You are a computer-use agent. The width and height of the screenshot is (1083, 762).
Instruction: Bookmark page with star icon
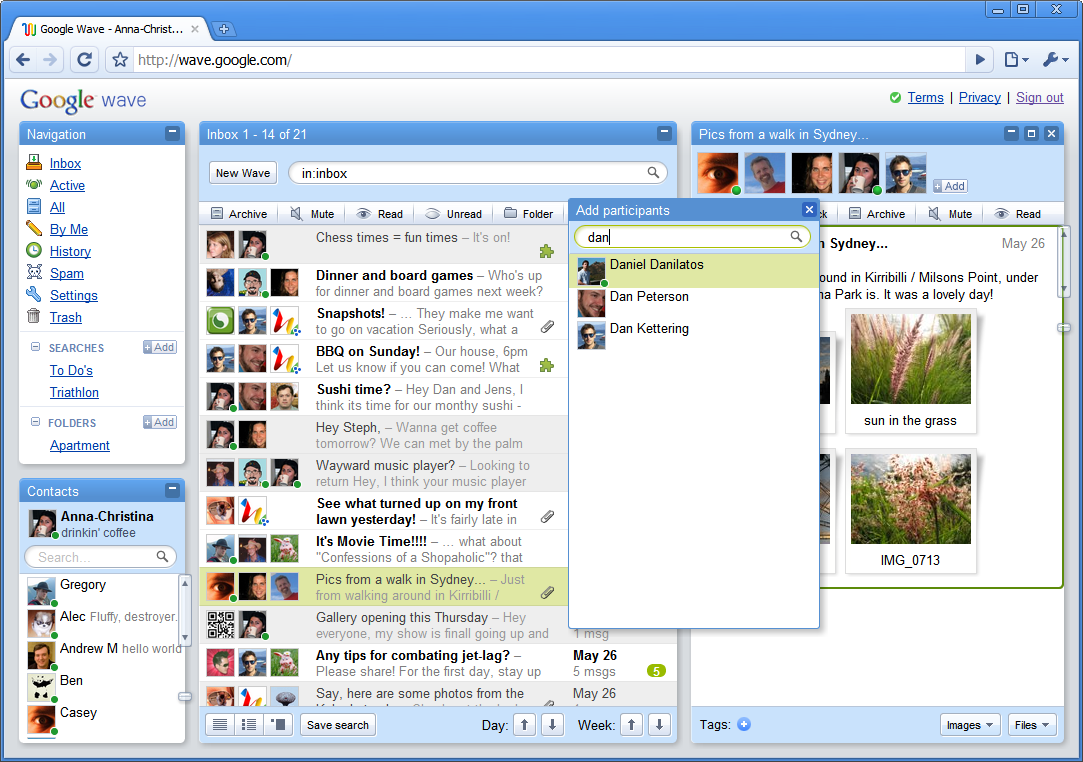(x=120, y=60)
